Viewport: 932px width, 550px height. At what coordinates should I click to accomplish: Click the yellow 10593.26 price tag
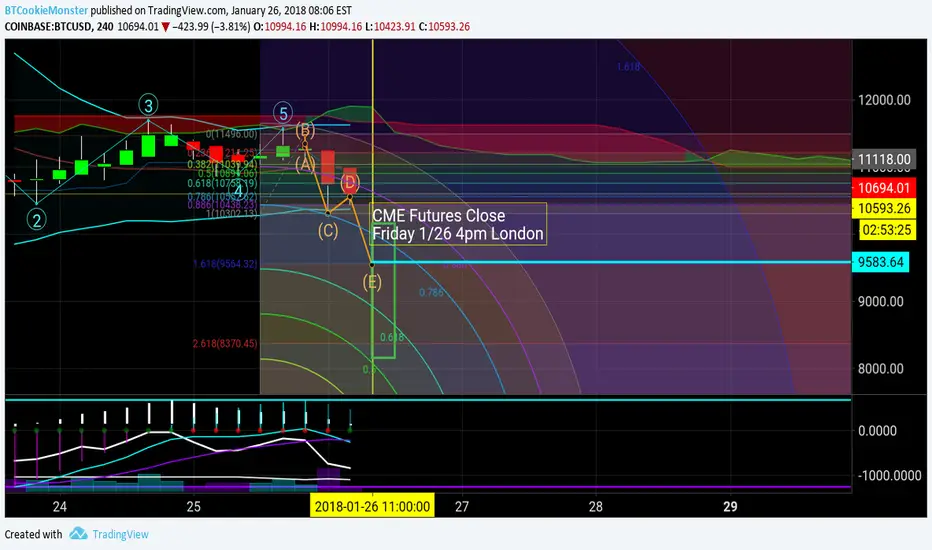pyautogui.click(x=884, y=208)
